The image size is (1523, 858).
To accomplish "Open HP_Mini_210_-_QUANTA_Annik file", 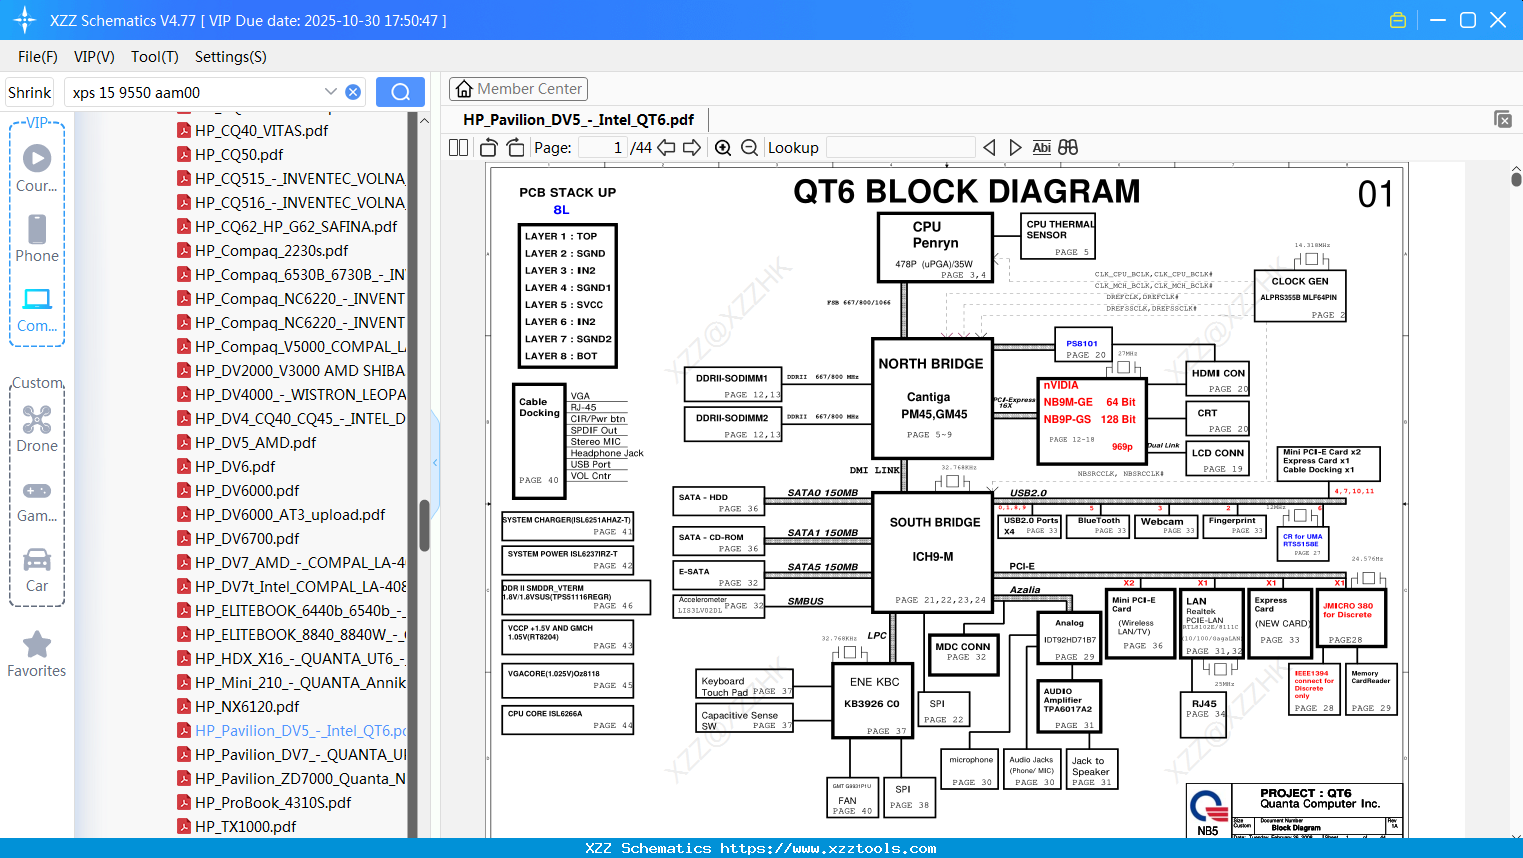I will [x=291, y=682].
